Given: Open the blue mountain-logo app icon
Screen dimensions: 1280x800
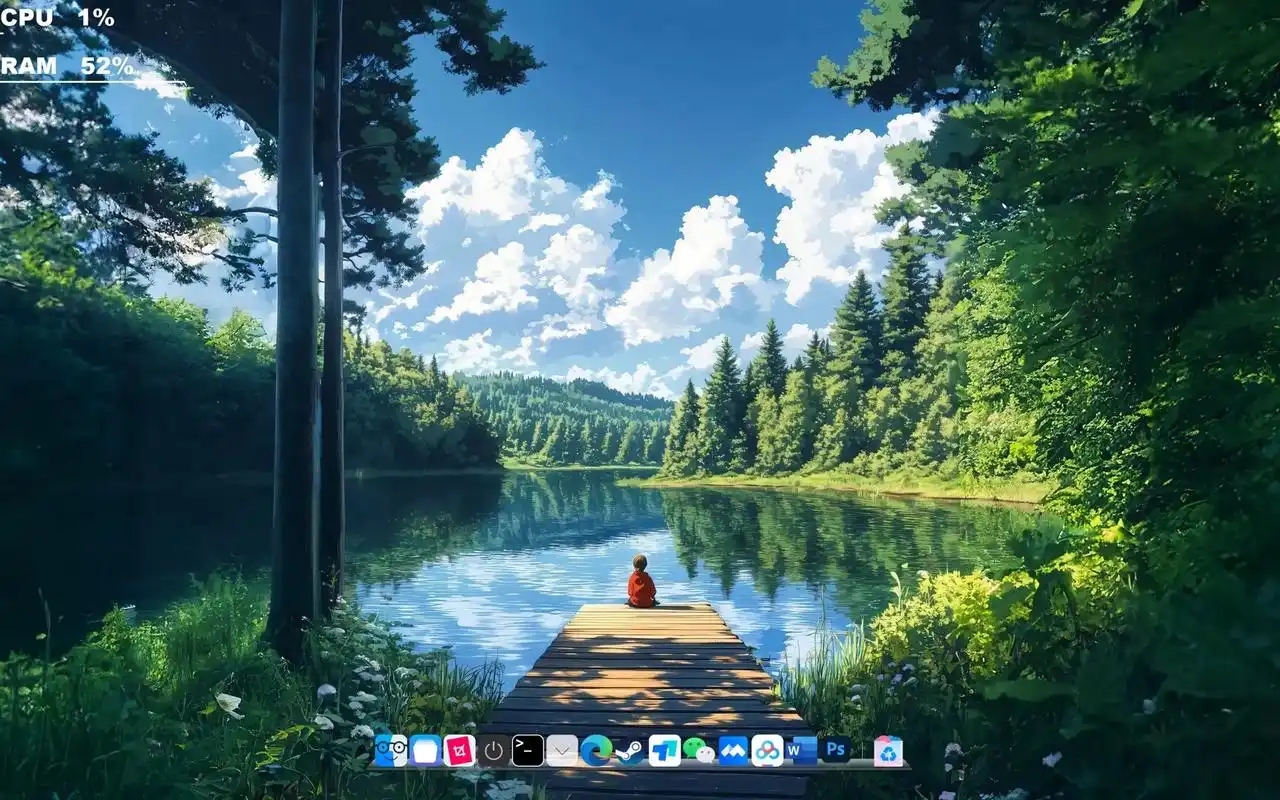Looking at the screenshot, I should [x=733, y=750].
